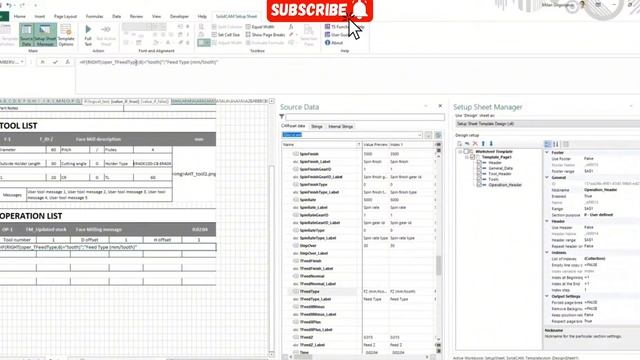Run the Full Test action
This screenshot has height=360, width=640.
coord(88,35)
